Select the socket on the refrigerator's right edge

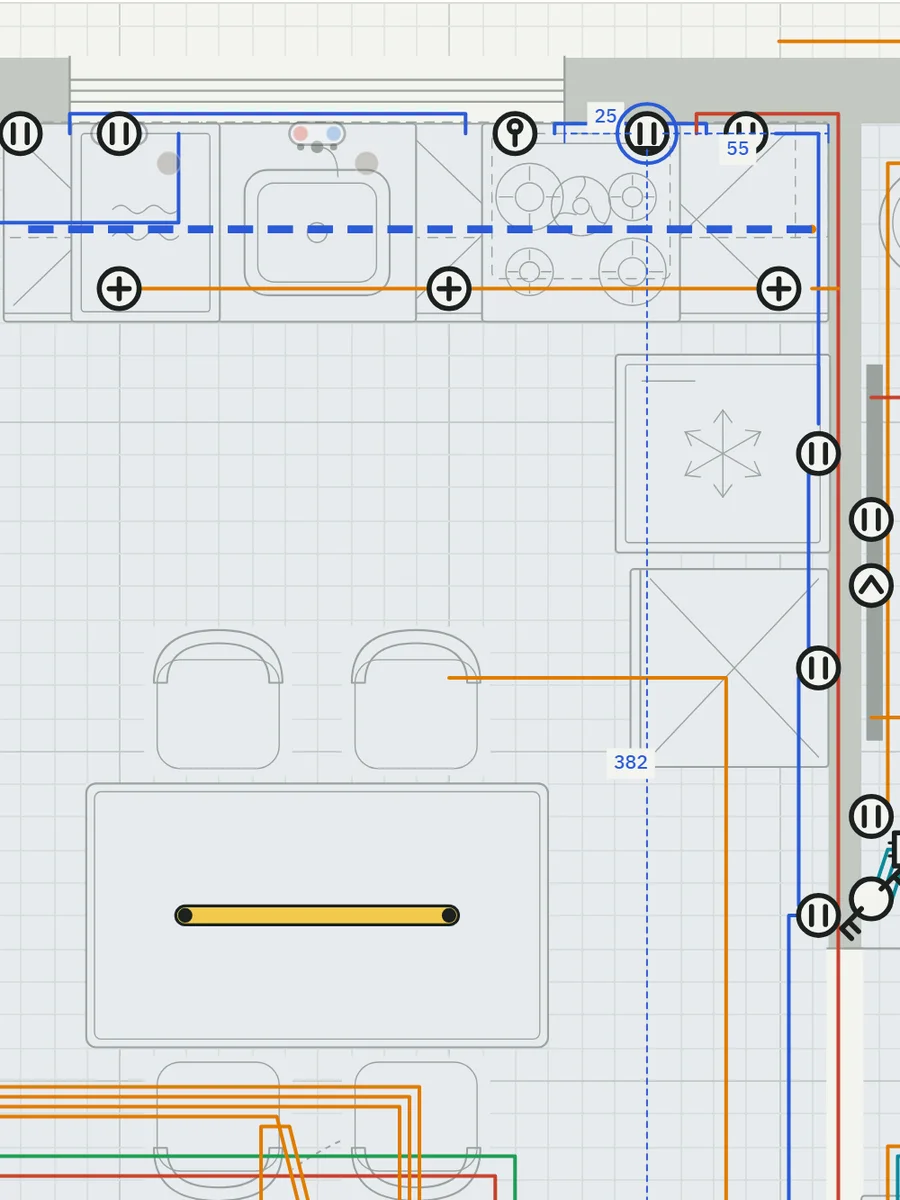(x=818, y=453)
